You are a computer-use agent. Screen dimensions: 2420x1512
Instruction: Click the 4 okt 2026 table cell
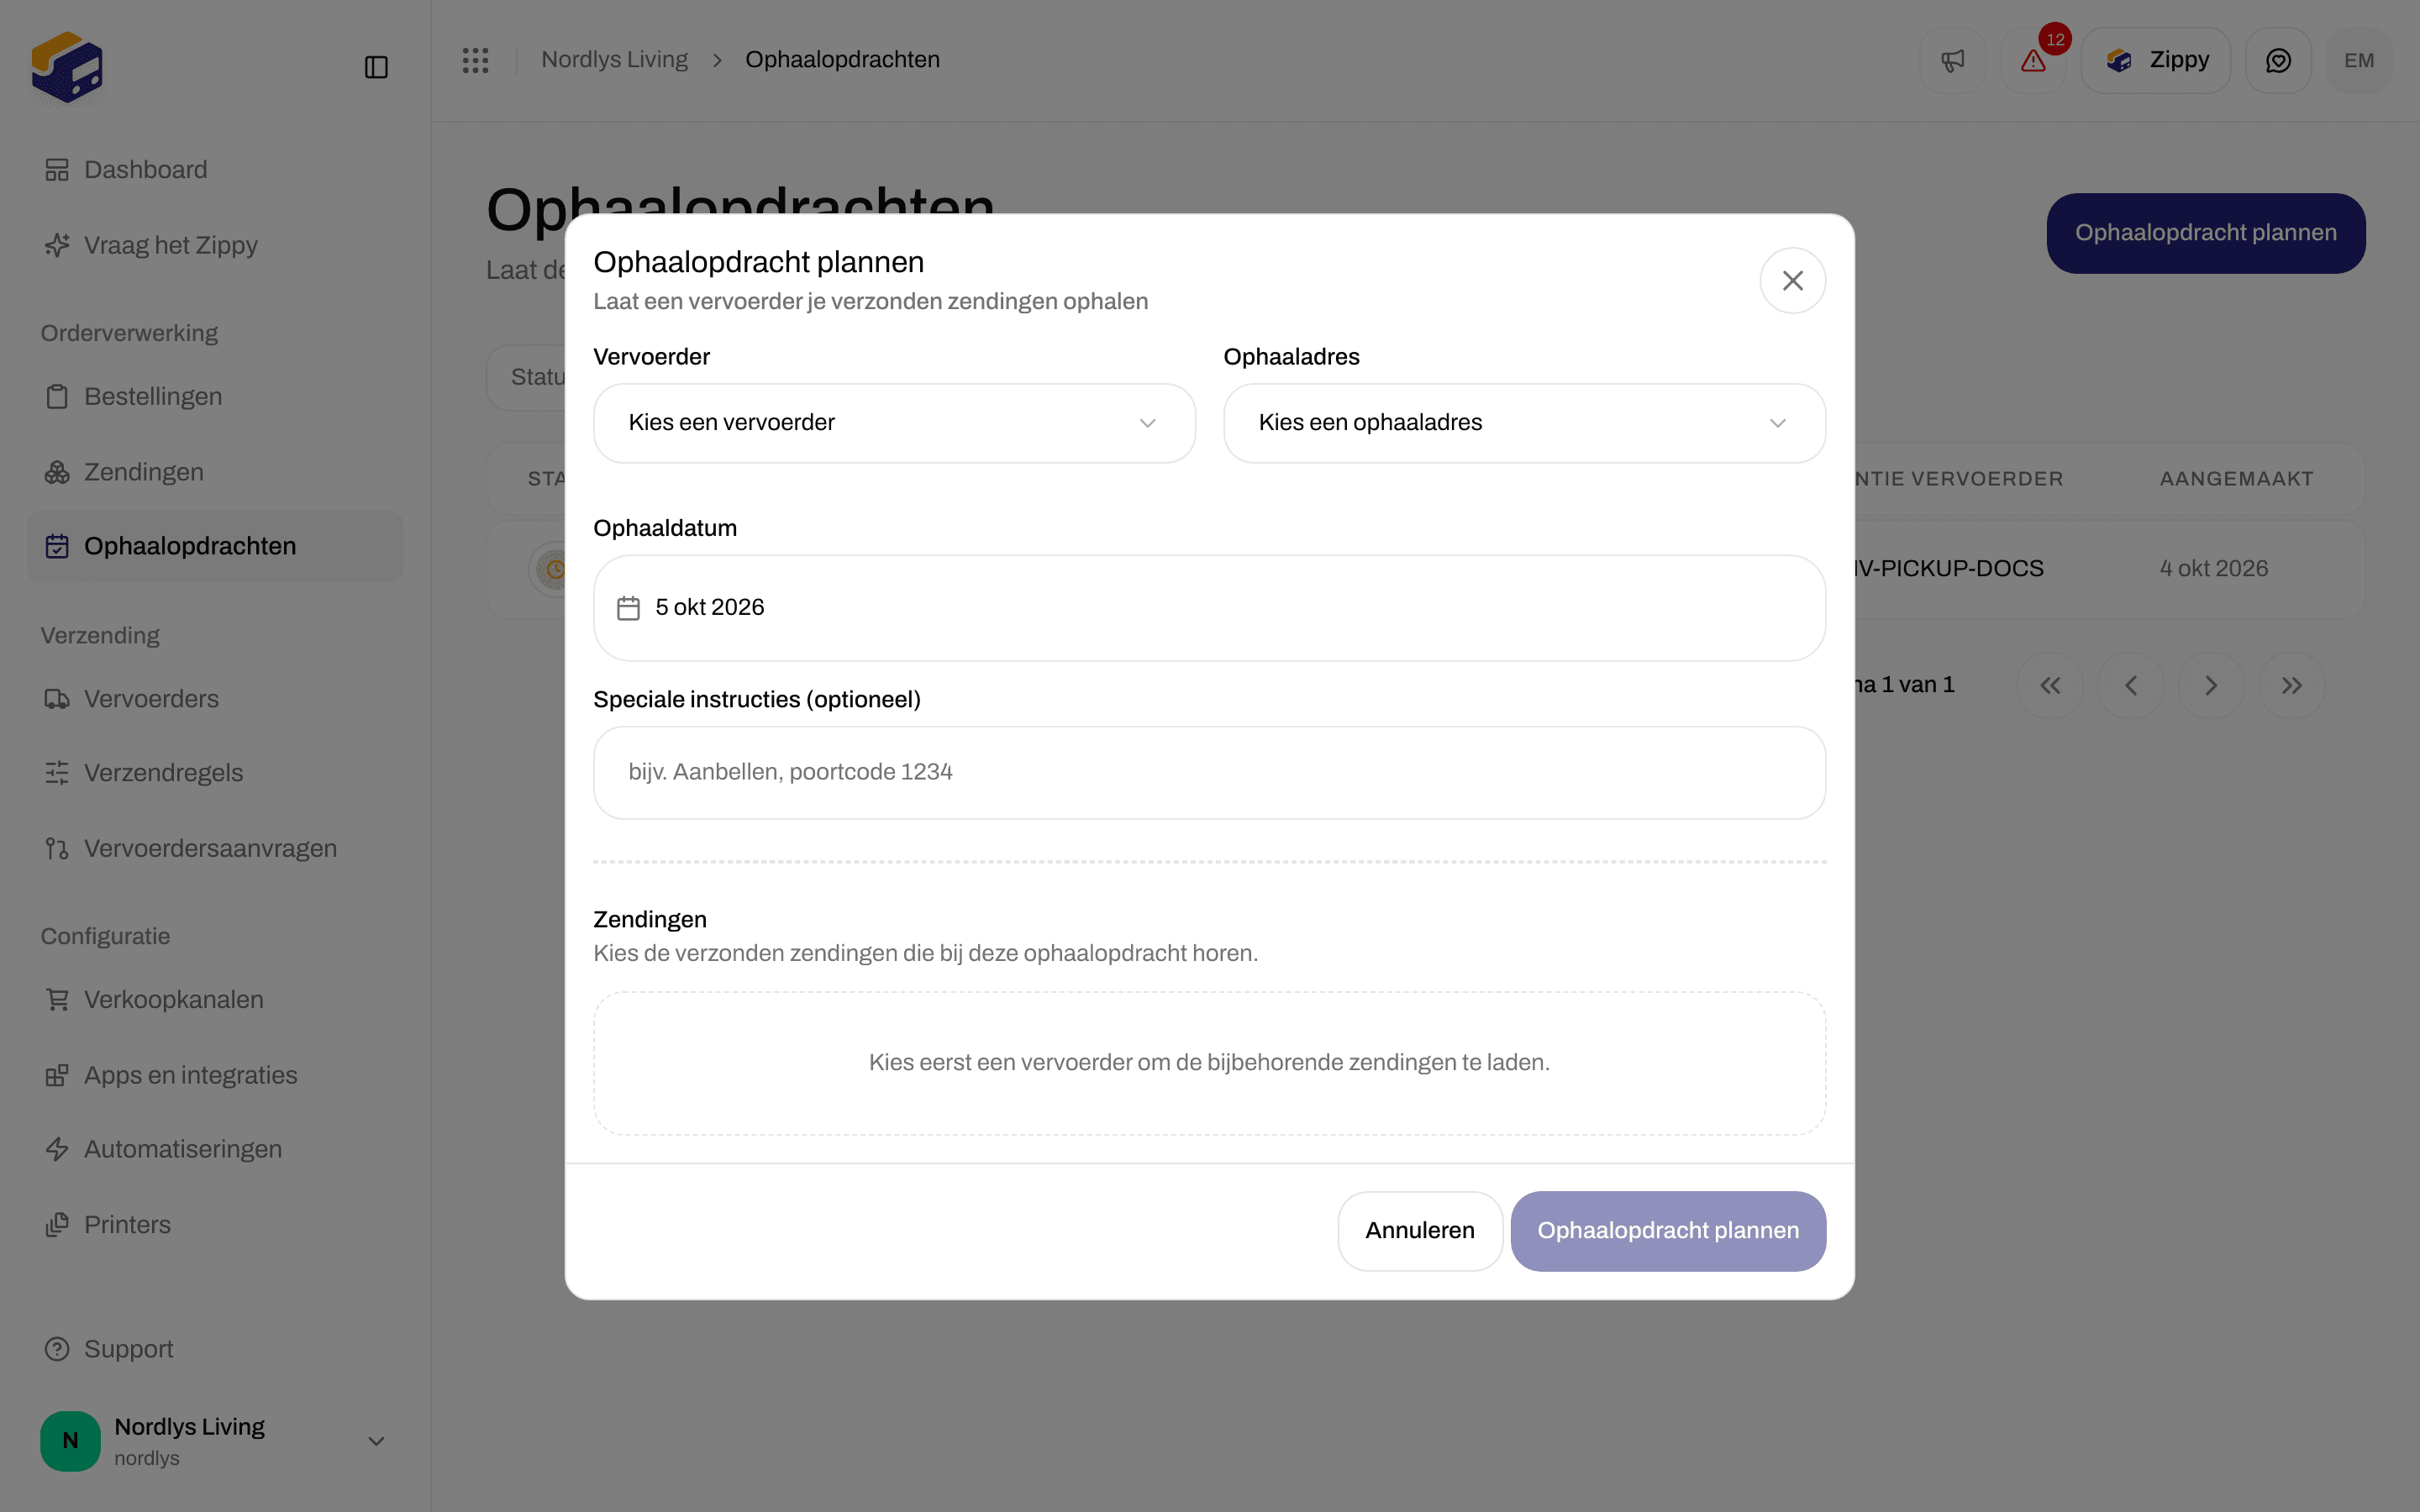coord(2214,569)
